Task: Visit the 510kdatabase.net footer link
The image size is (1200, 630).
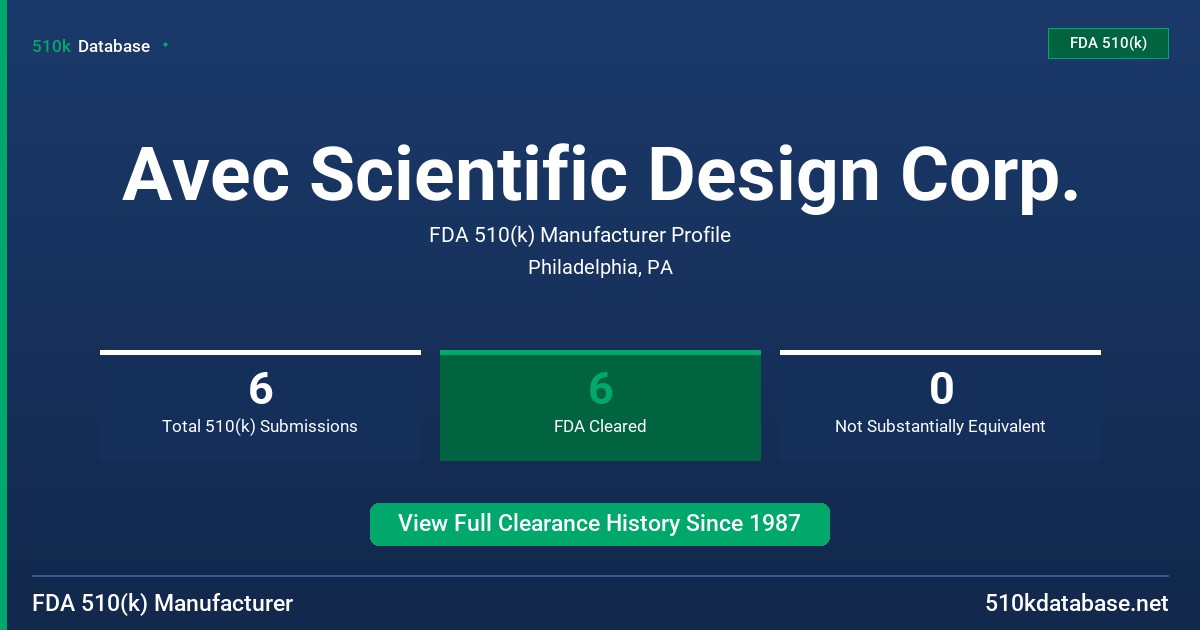Action: [1076, 603]
